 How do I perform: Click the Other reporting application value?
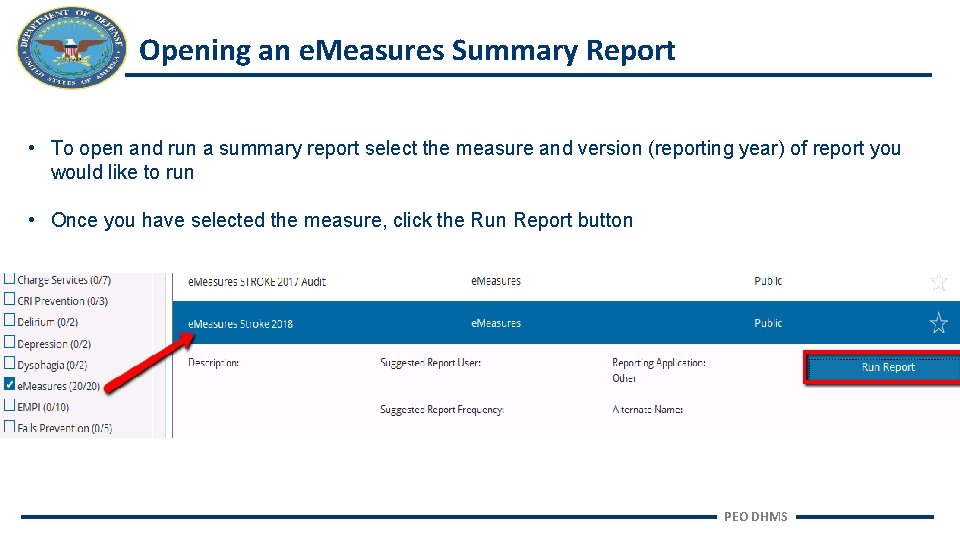click(x=624, y=378)
